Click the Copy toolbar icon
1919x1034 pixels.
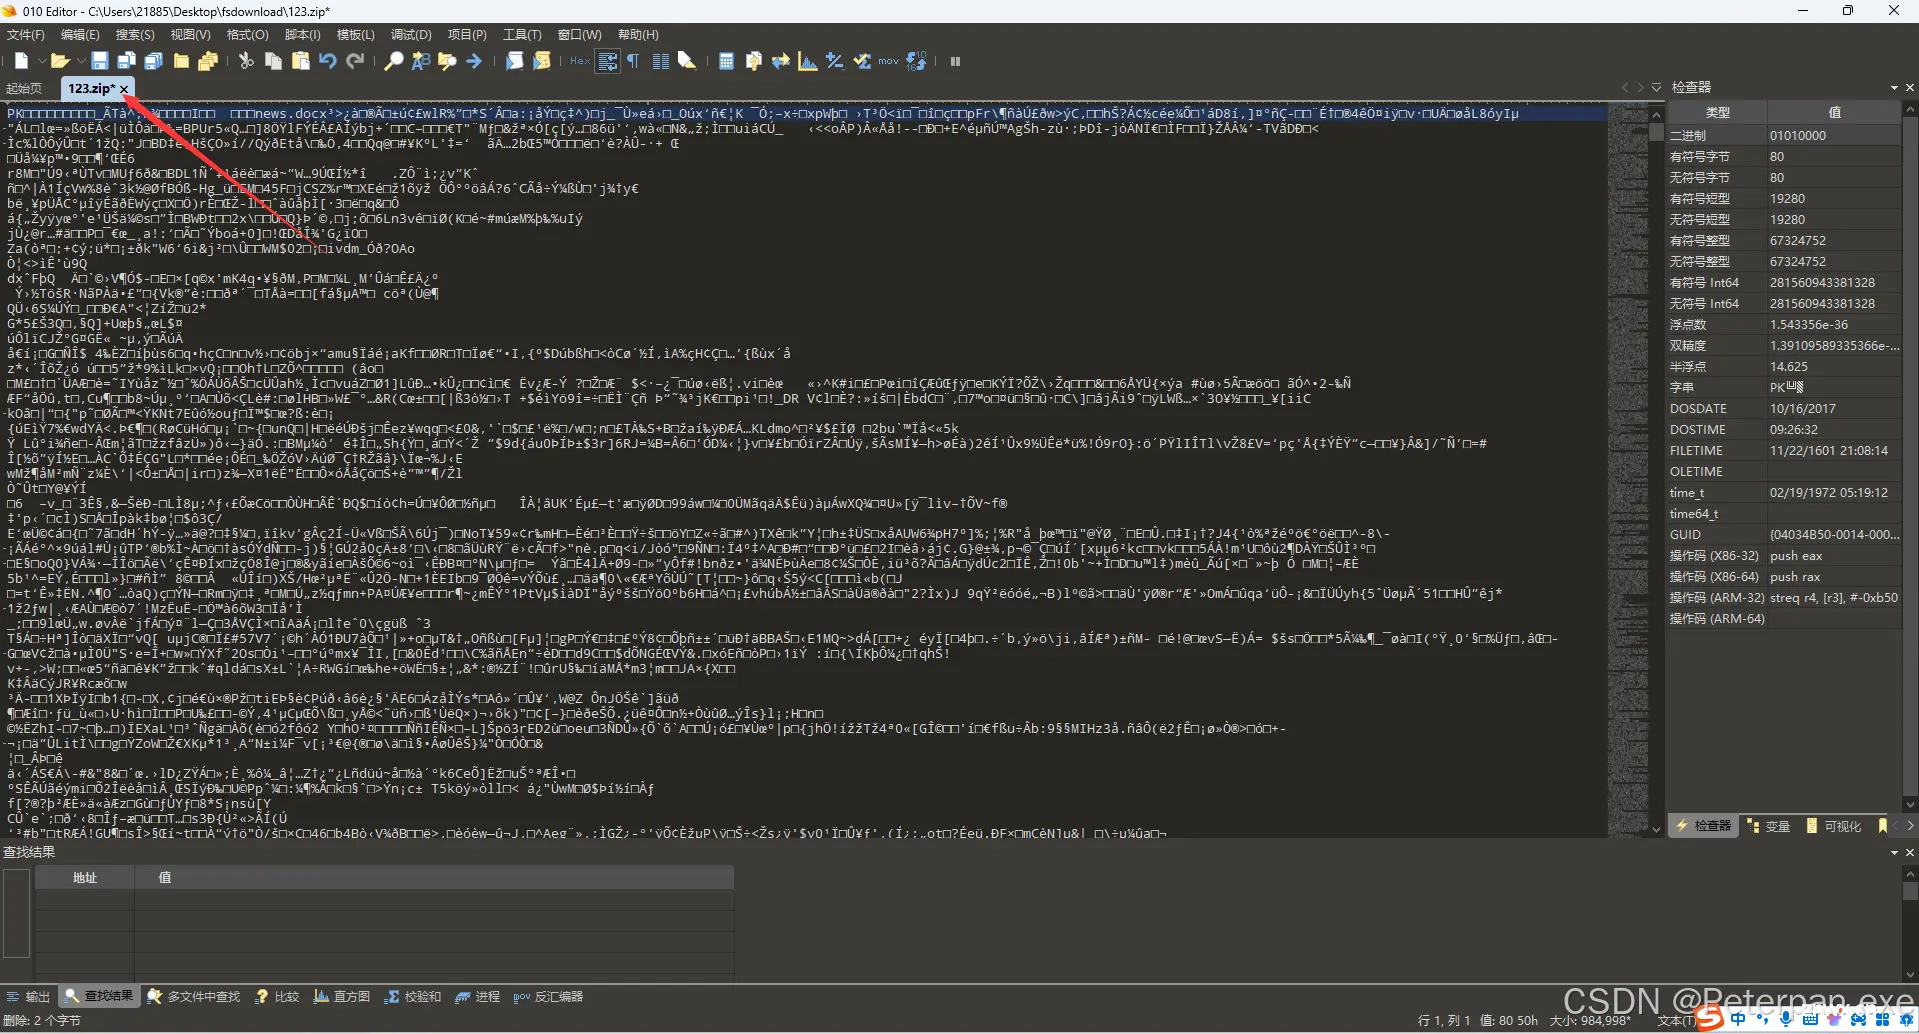tap(273, 61)
